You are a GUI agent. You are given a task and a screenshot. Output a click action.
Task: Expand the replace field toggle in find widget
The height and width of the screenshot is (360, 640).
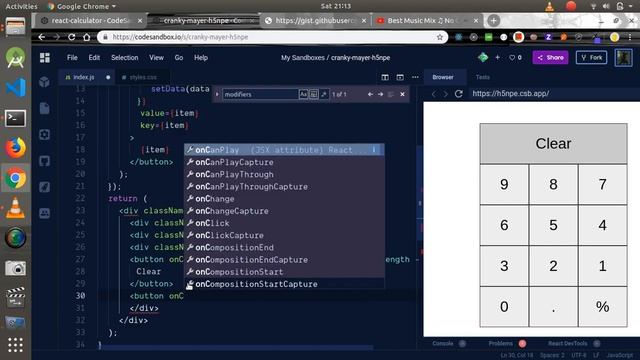click(x=217, y=94)
